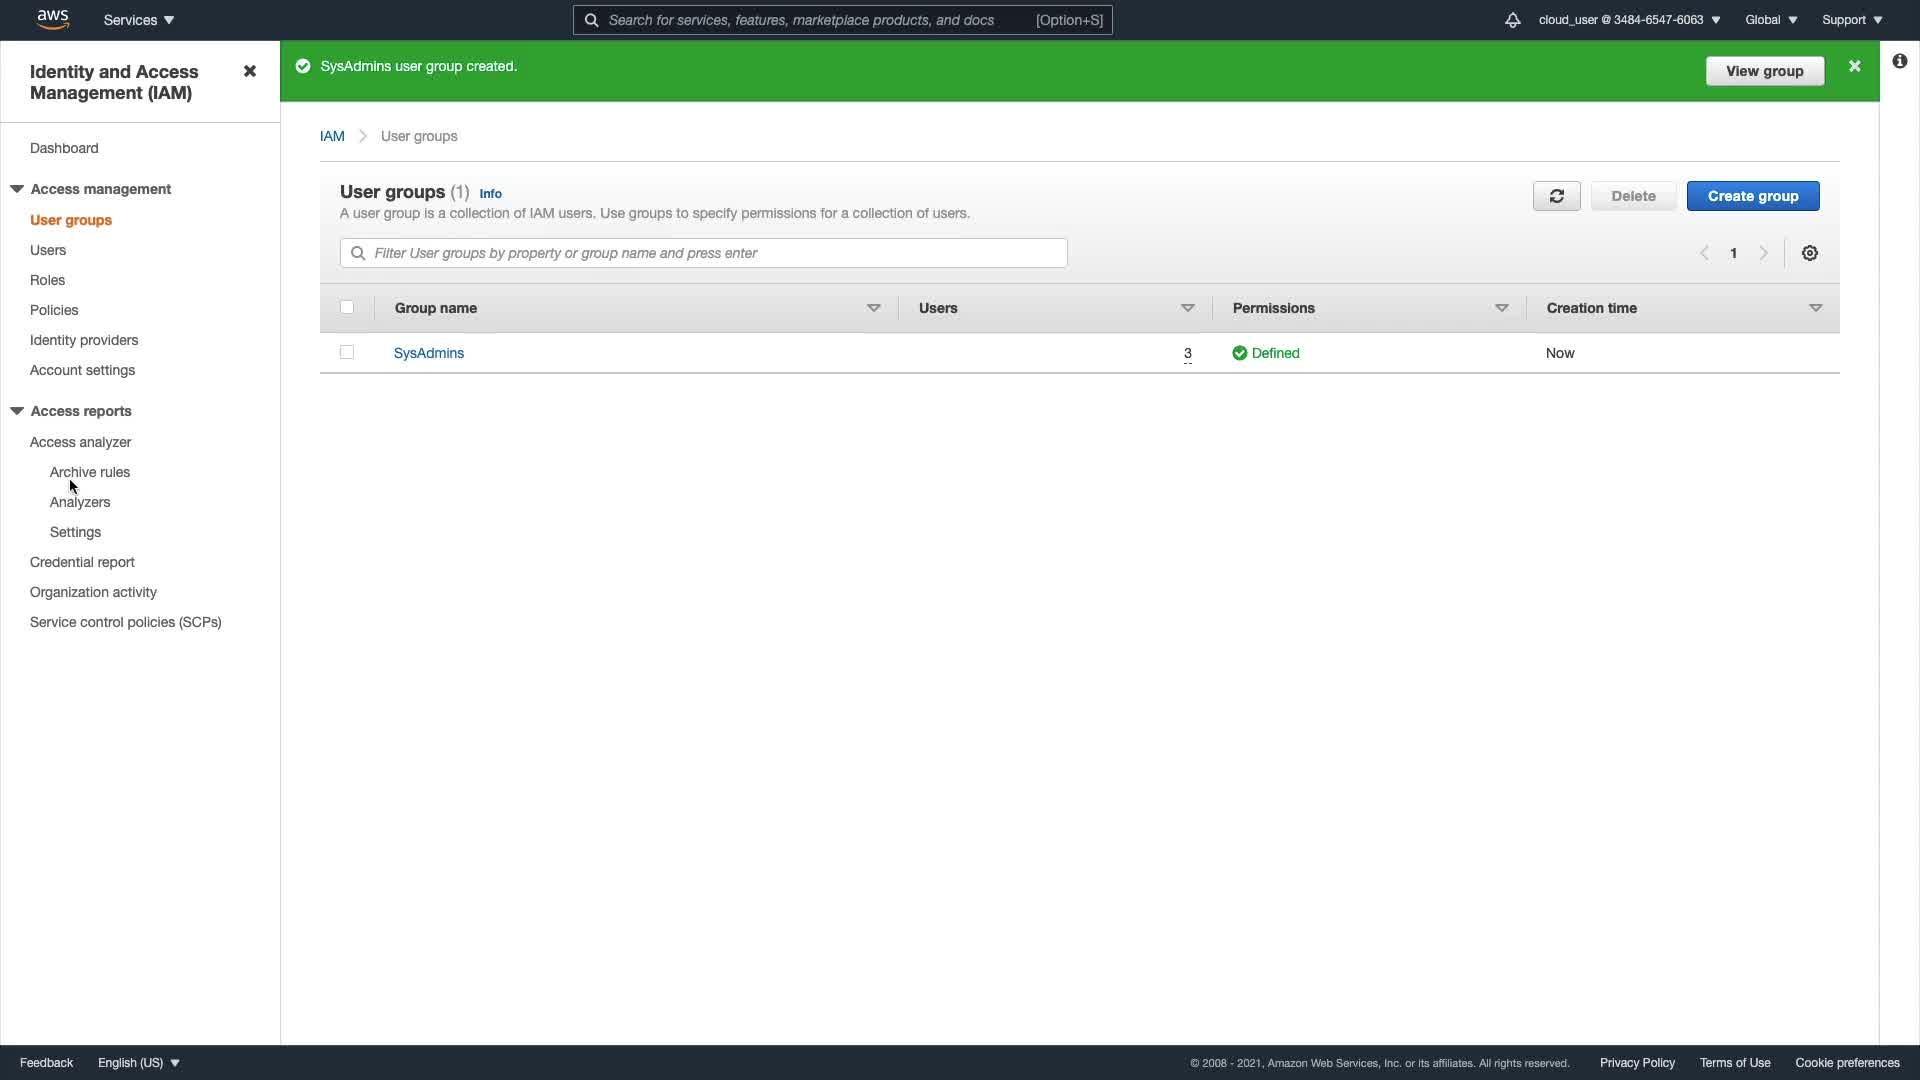This screenshot has width=1920, height=1080.
Task: Click the Create group button
Action: tap(1752, 196)
